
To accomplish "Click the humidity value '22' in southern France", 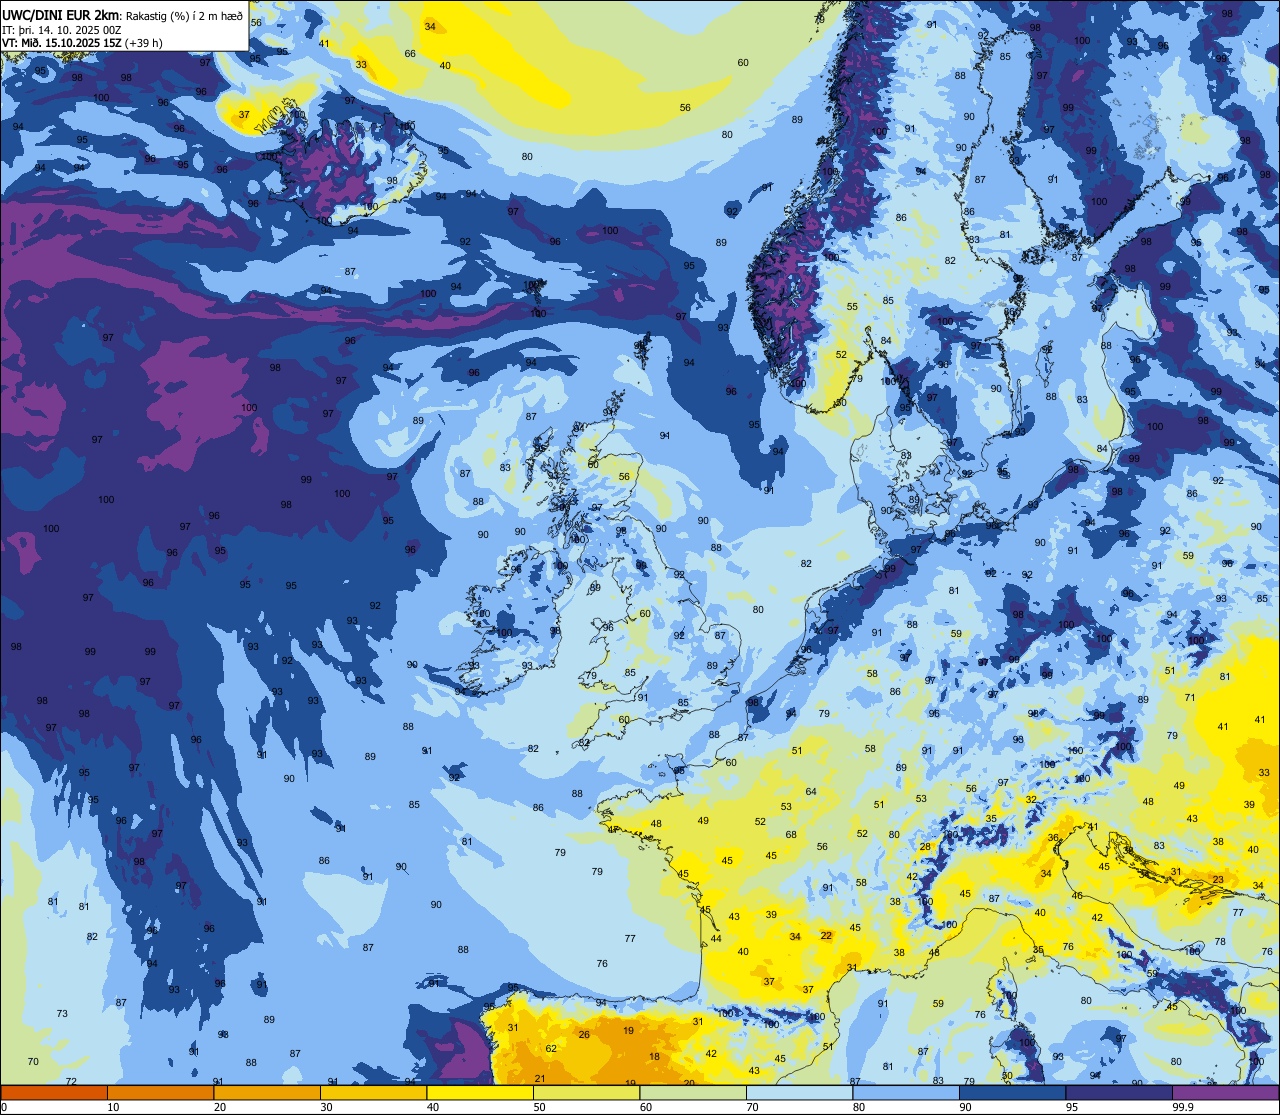I will 826,935.
